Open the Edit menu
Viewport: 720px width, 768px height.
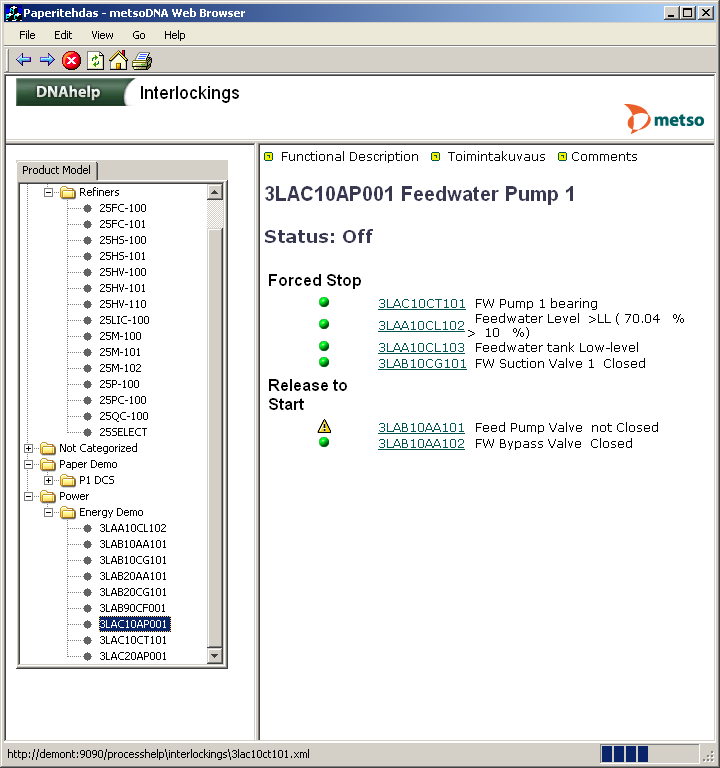click(63, 35)
